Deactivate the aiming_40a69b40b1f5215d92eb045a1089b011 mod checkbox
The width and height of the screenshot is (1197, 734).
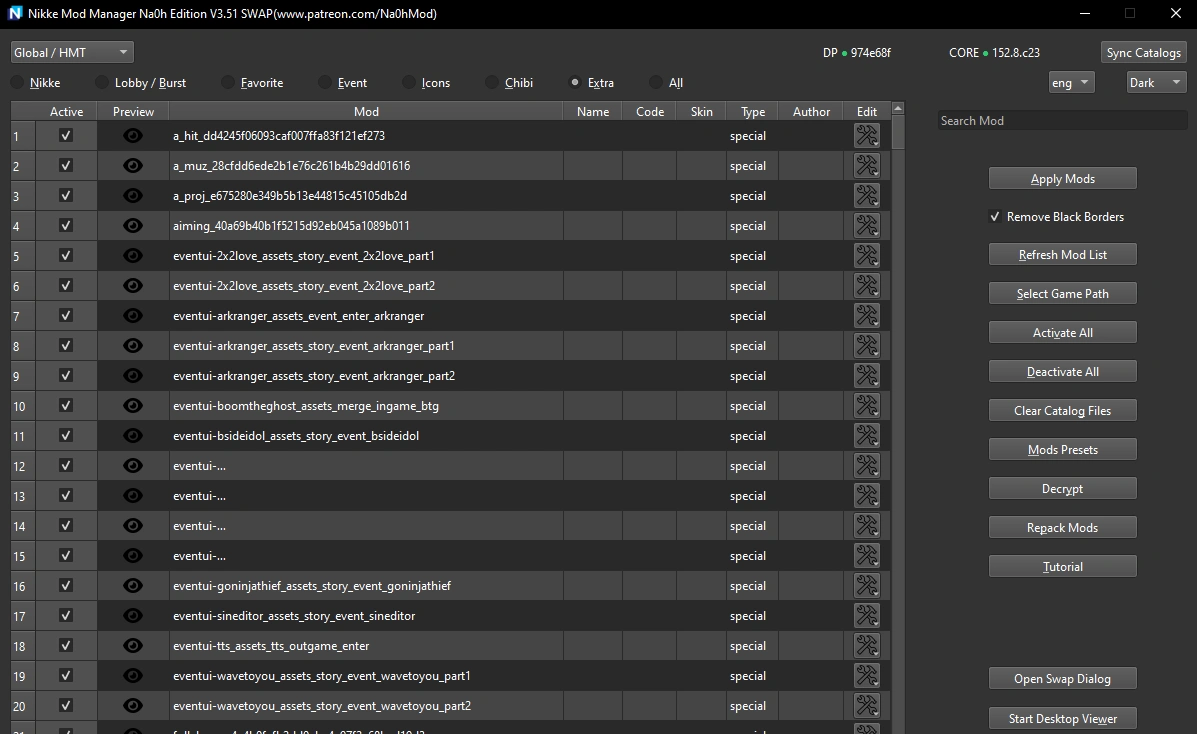66,225
